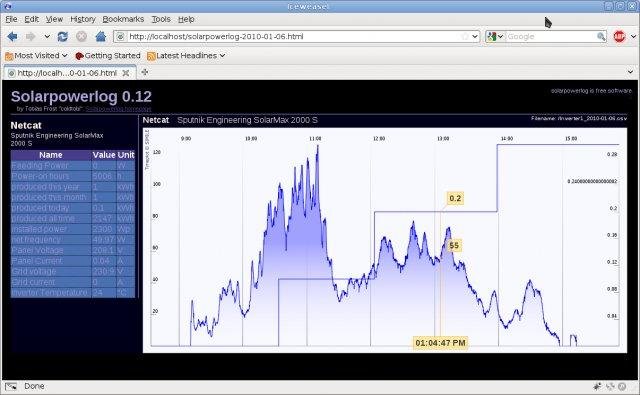
Task: Open the File menu
Action: point(11,19)
